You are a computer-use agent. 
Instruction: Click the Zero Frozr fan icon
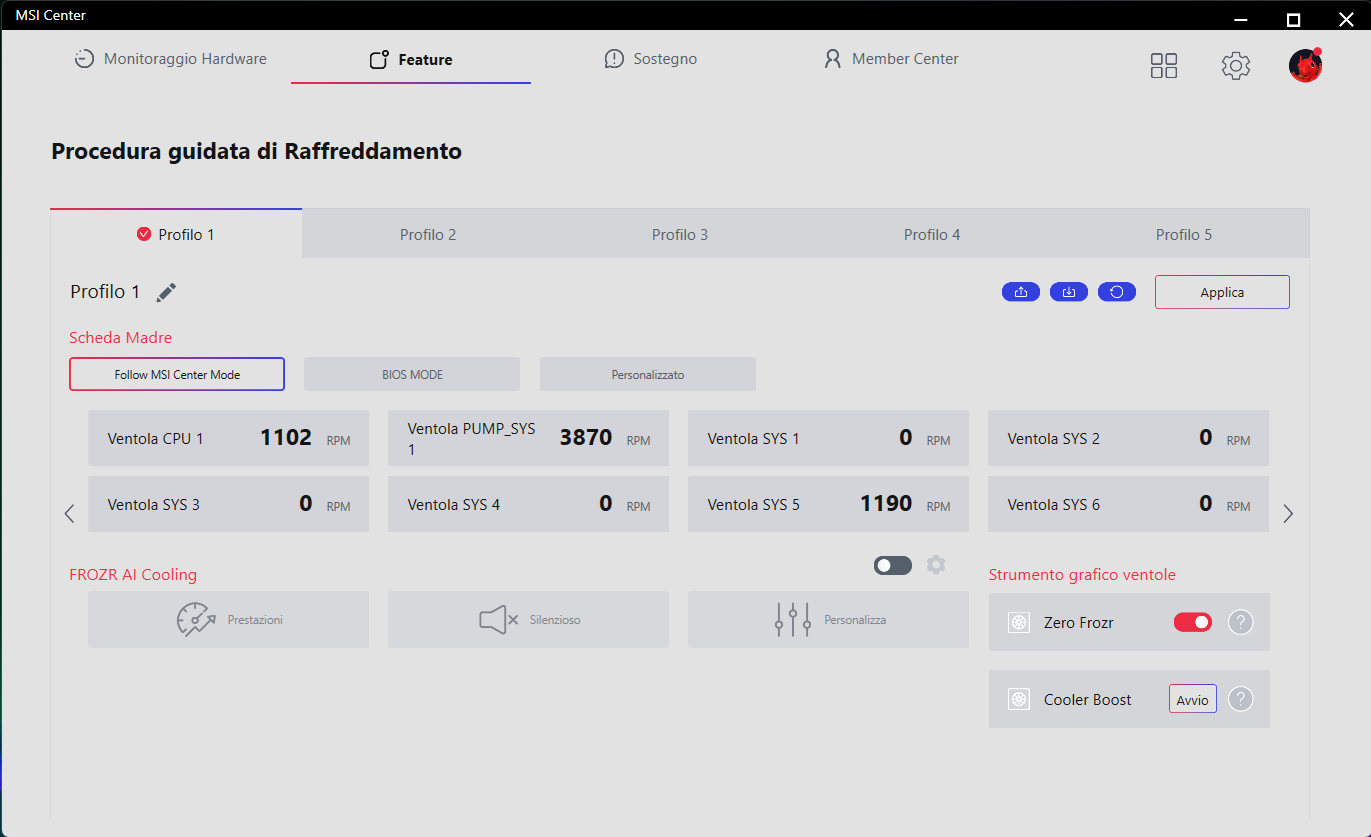click(1019, 623)
